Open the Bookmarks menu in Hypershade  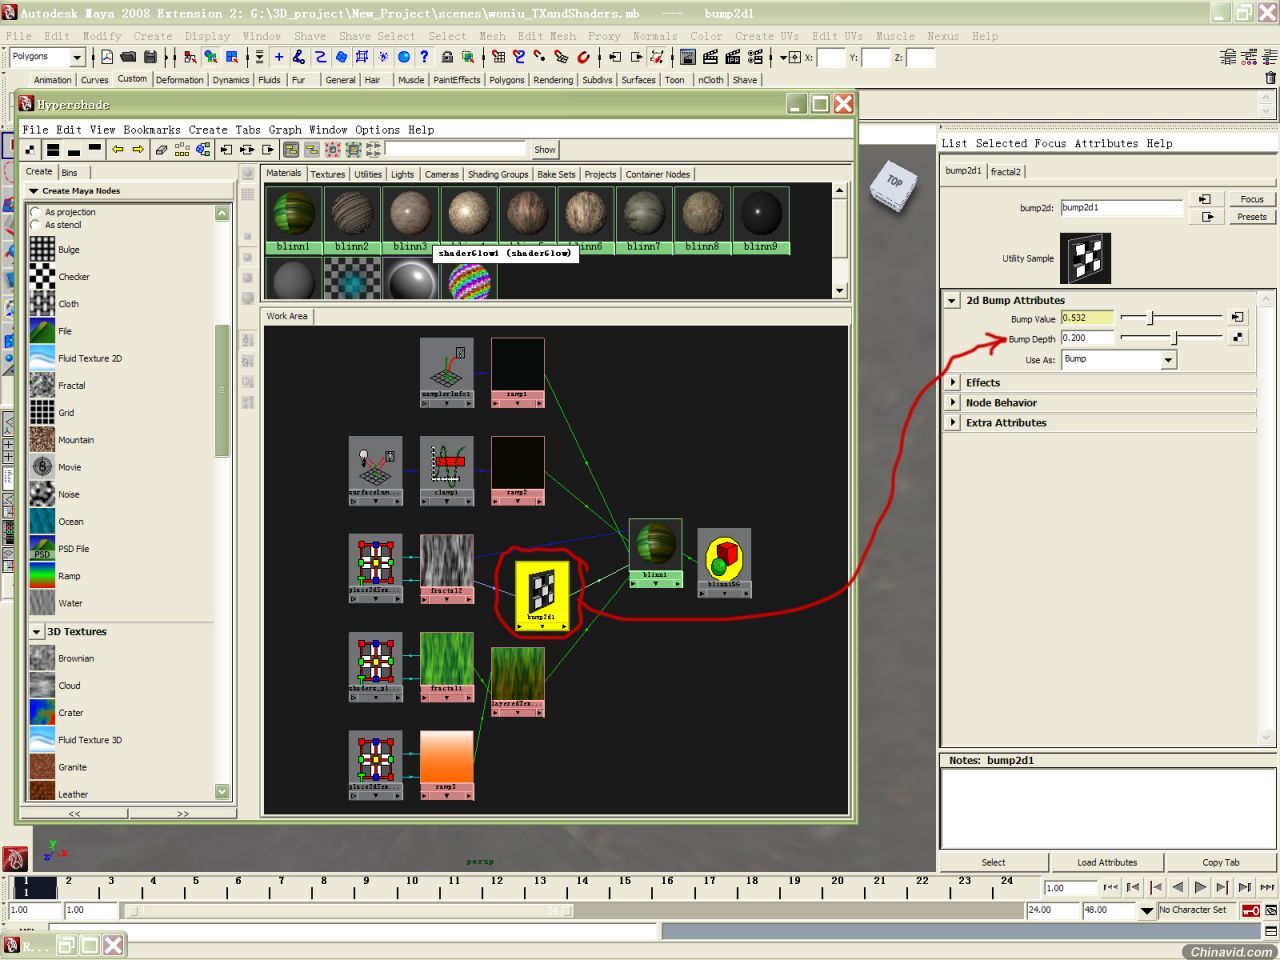point(152,129)
